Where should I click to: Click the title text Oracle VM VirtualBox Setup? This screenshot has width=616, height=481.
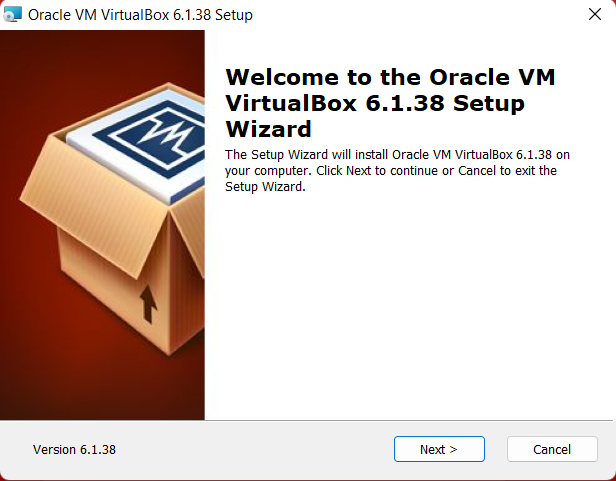[x=140, y=15]
